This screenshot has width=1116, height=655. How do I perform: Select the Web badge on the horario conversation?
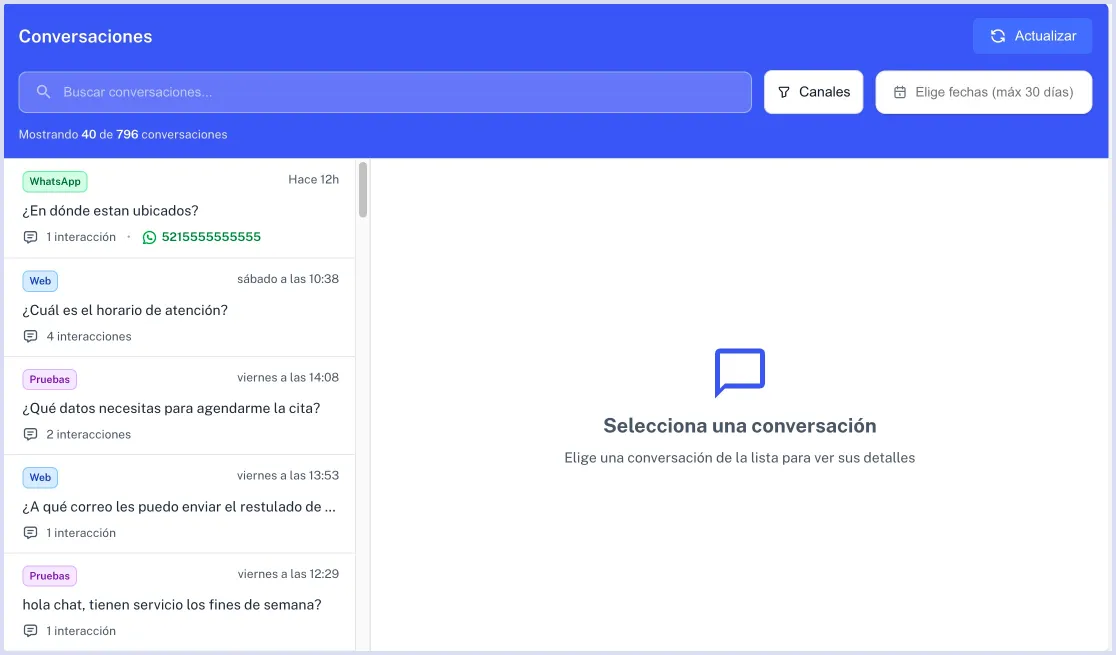click(40, 281)
